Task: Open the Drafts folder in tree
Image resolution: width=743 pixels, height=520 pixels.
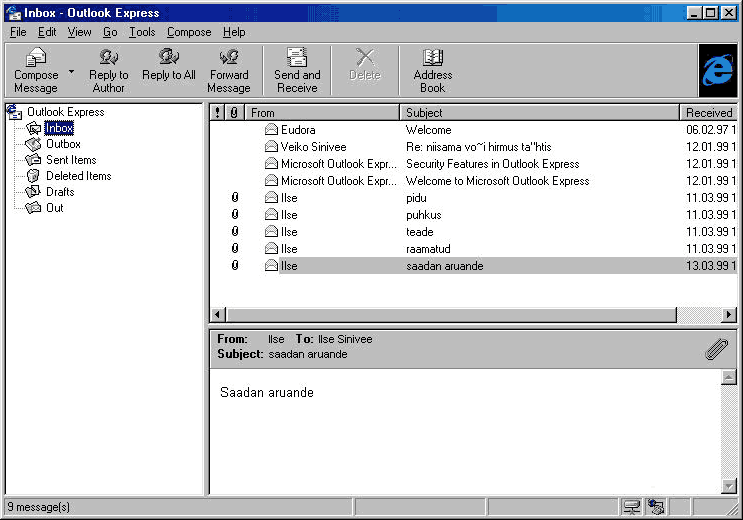Action: (x=60, y=192)
